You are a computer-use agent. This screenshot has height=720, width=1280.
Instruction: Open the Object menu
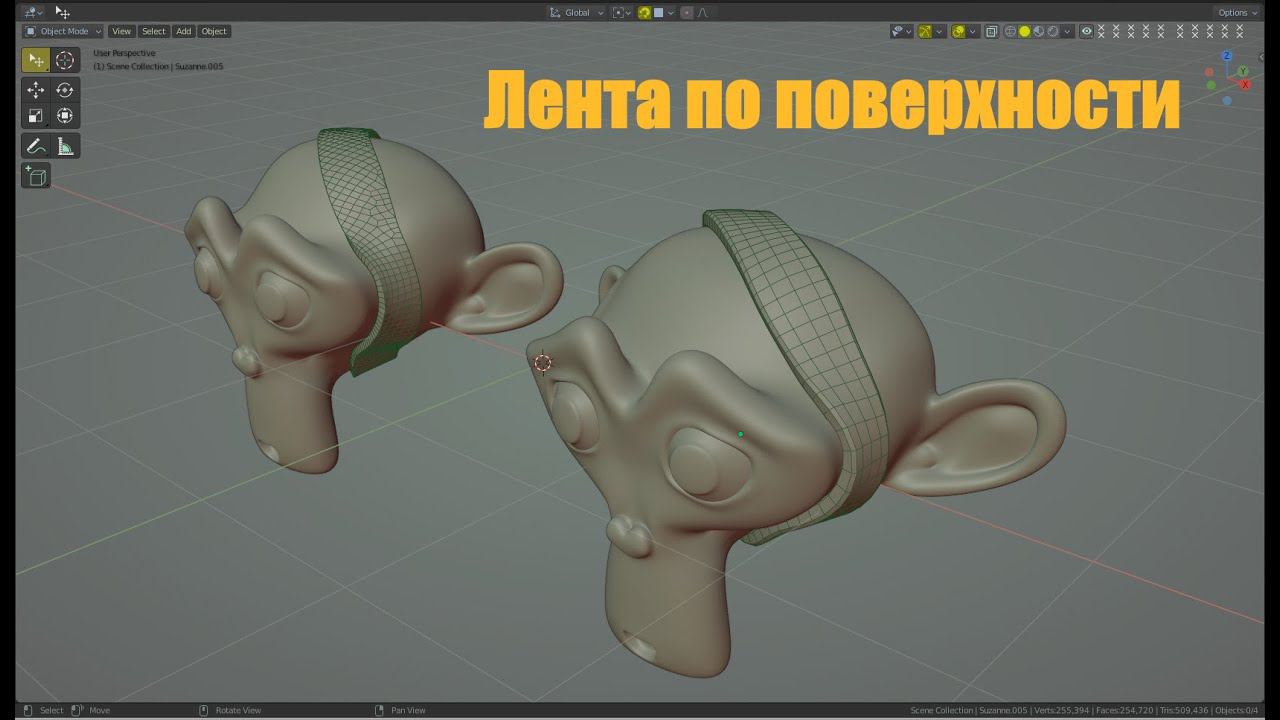pos(214,31)
